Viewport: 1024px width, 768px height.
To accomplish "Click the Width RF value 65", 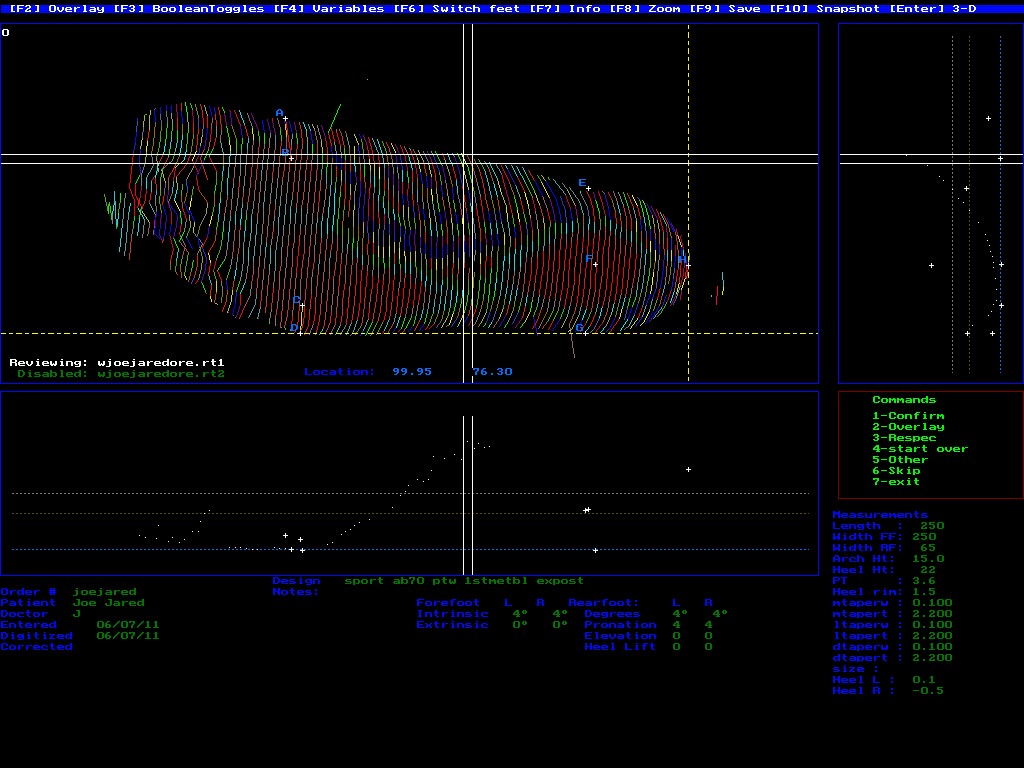I will pos(928,548).
